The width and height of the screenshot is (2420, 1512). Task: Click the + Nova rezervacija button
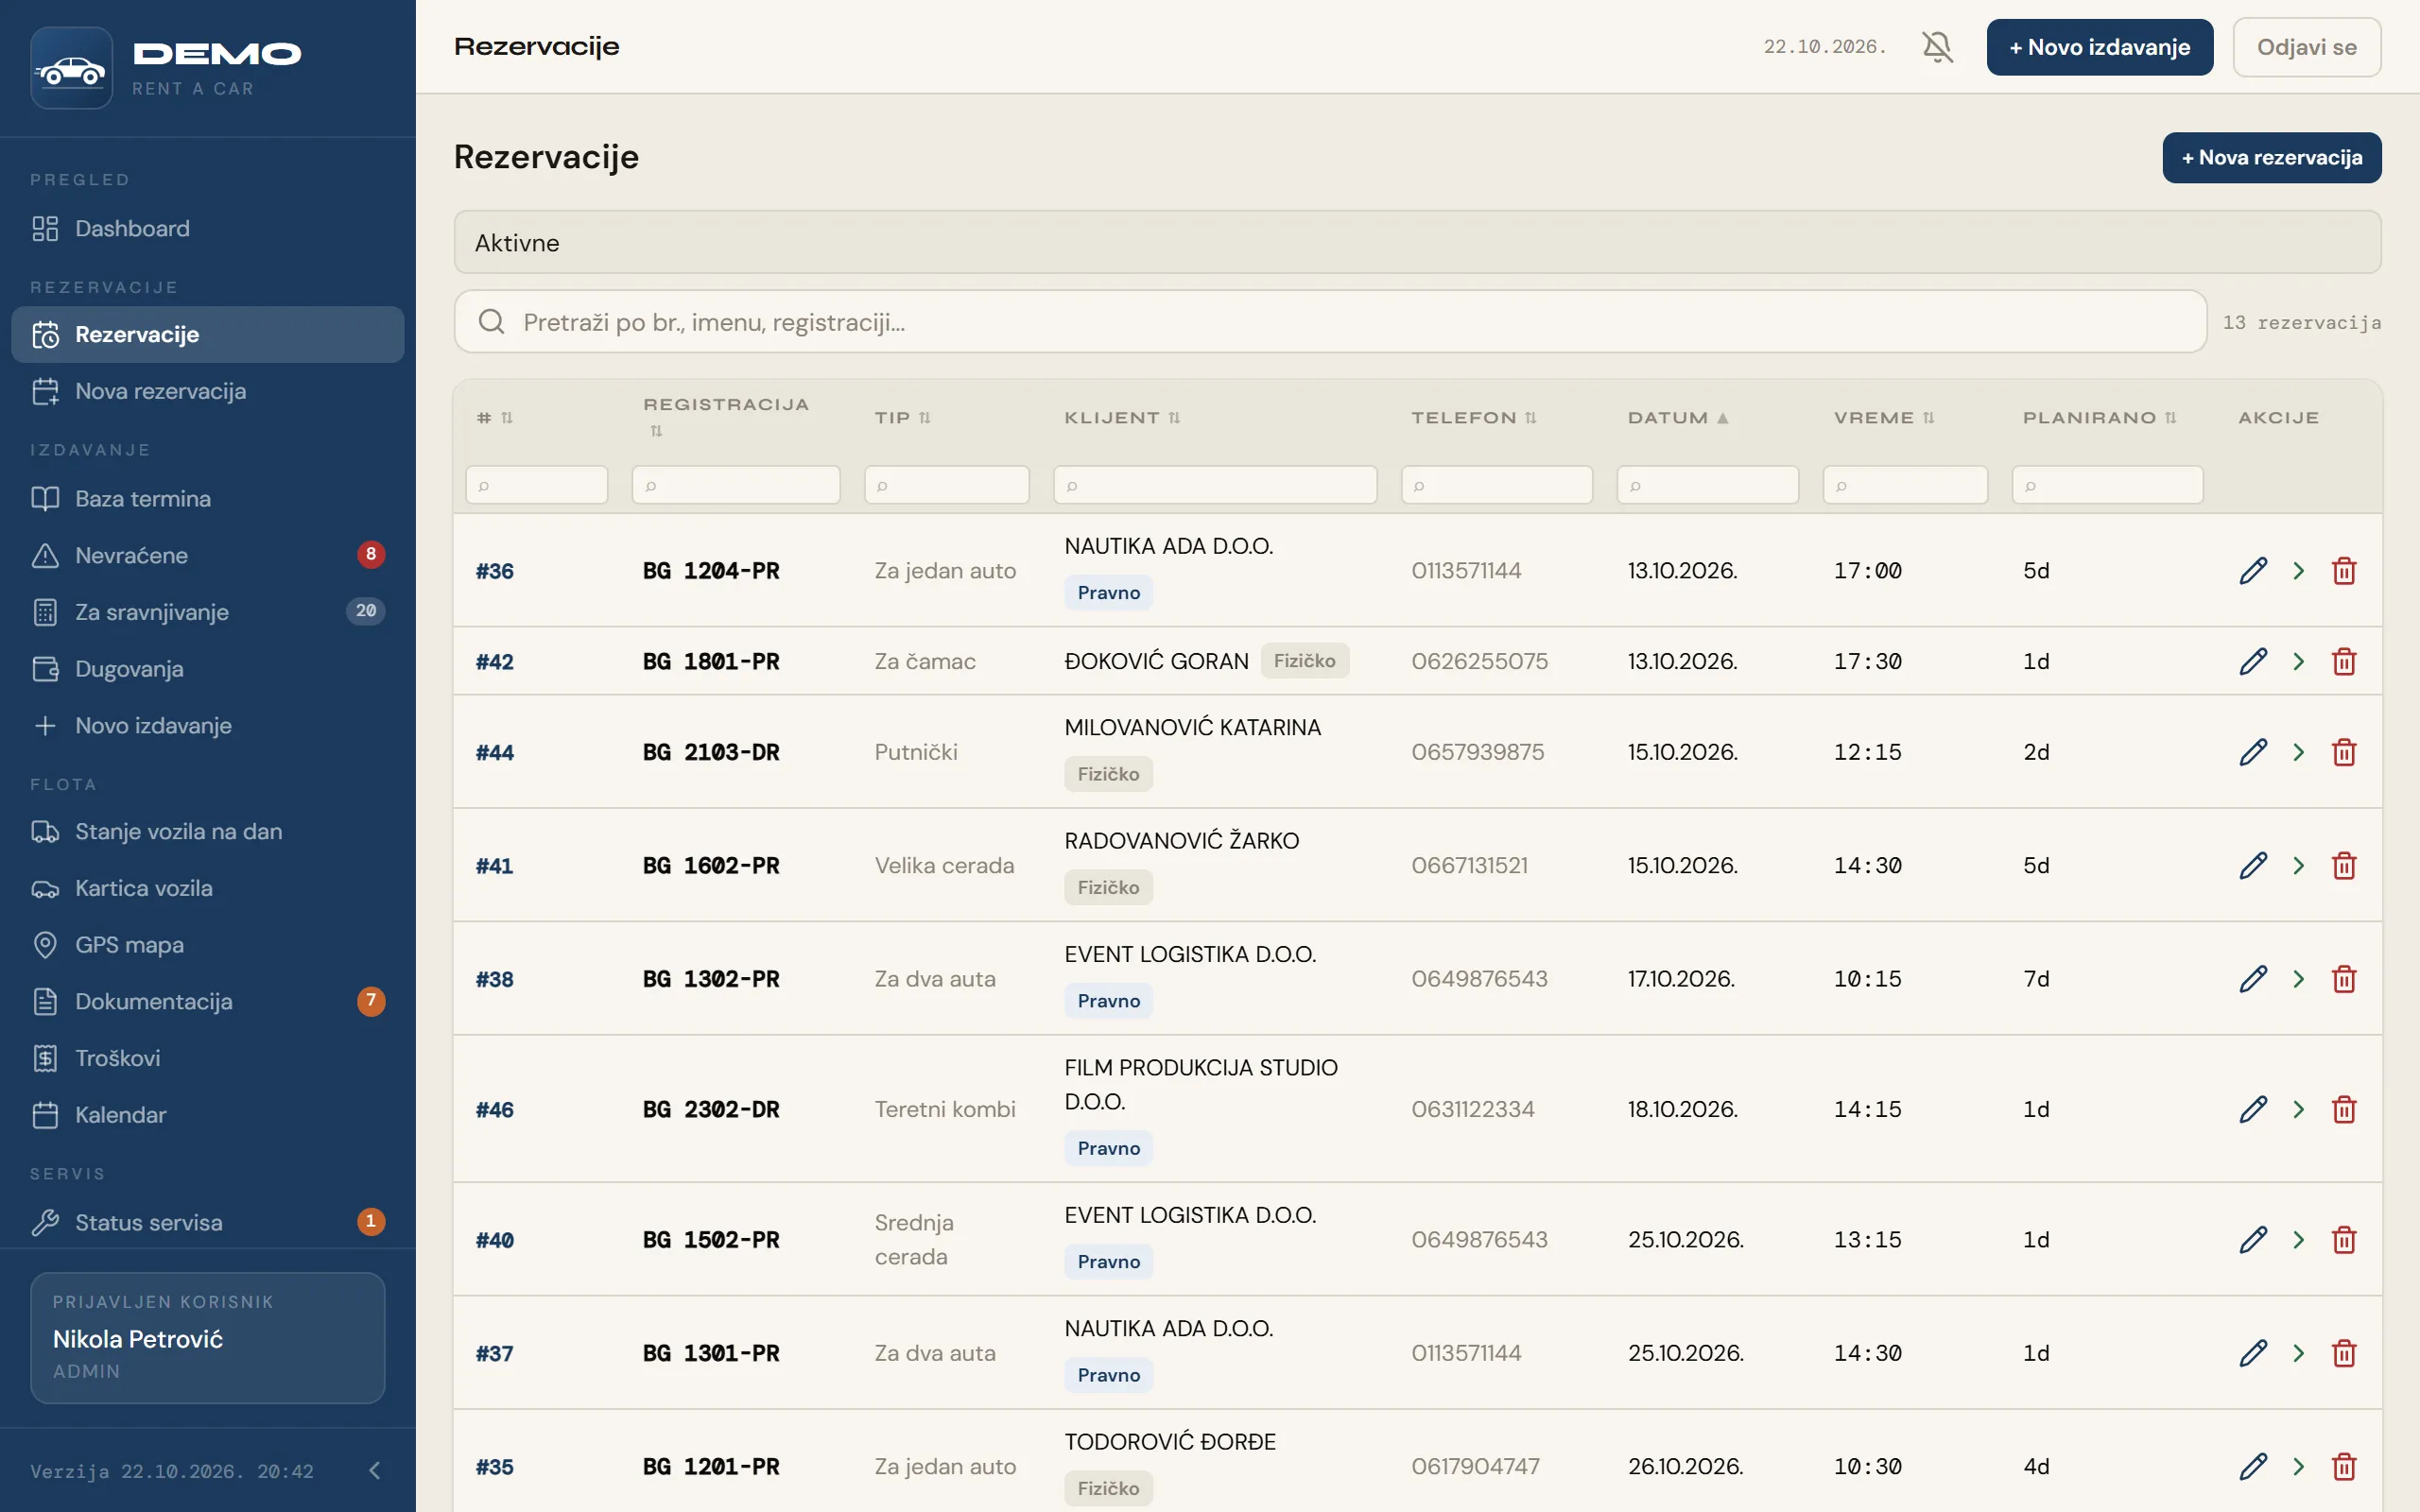[x=2271, y=158]
